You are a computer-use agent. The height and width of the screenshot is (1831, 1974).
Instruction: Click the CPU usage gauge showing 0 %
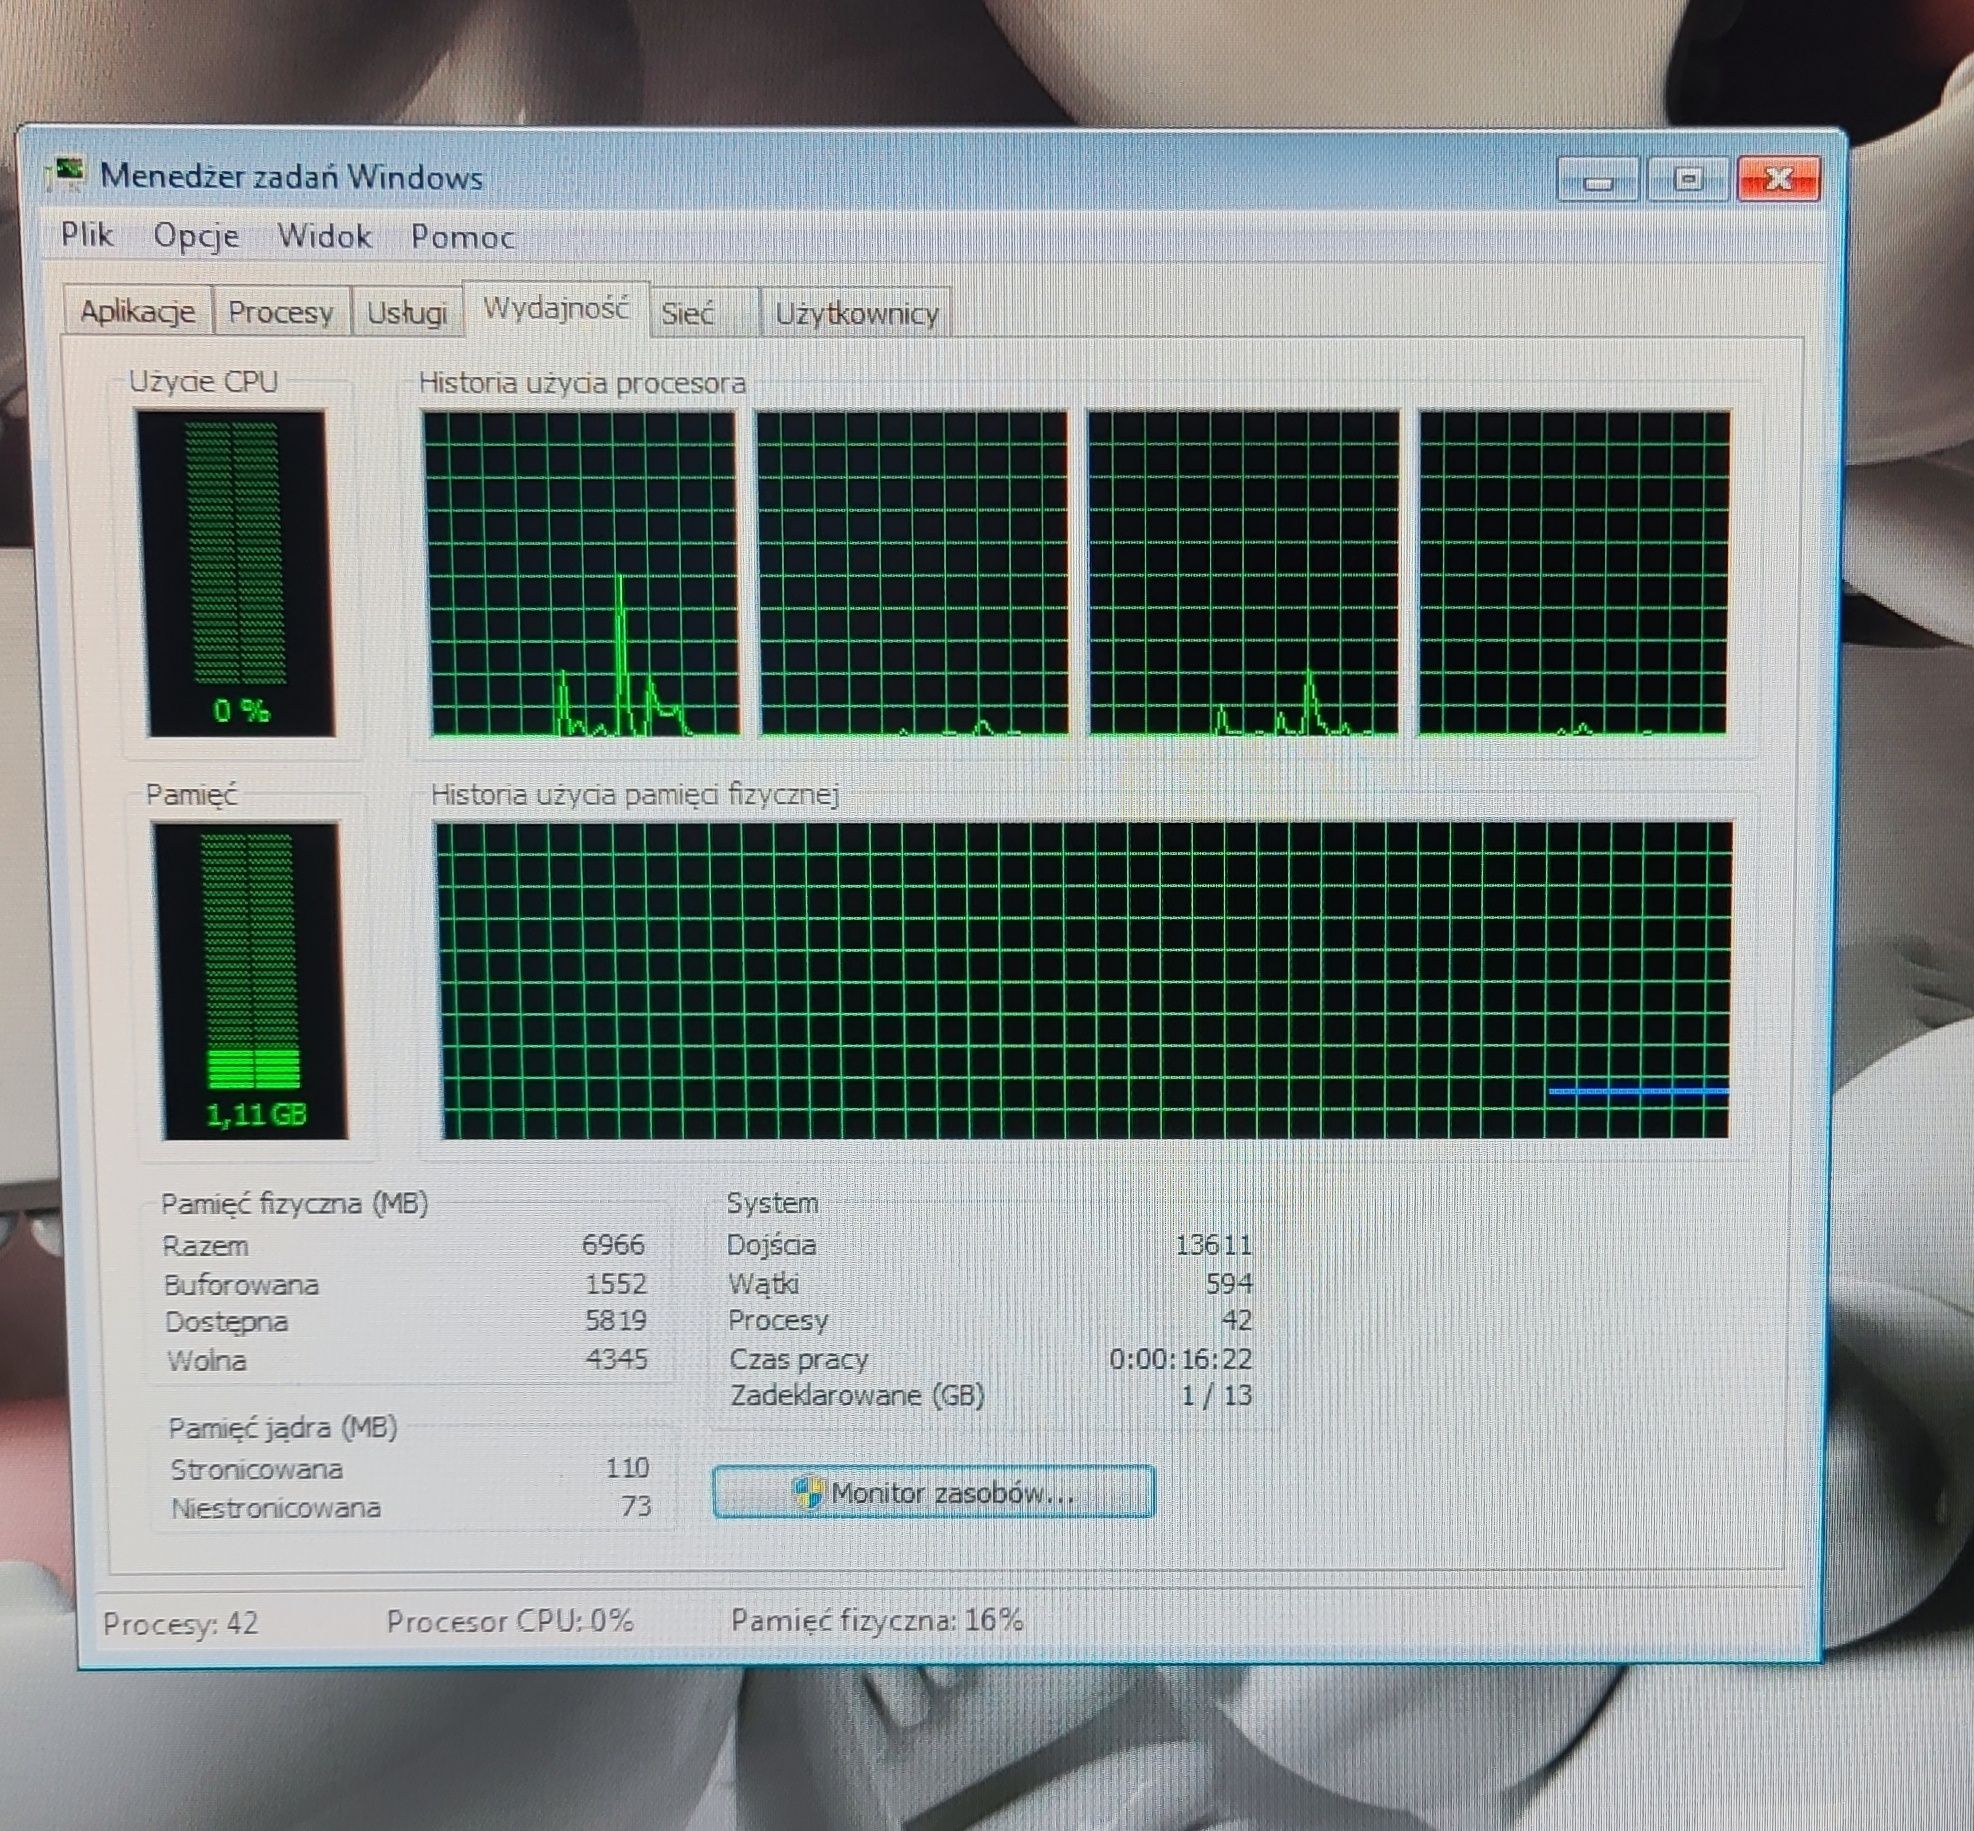point(235,573)
